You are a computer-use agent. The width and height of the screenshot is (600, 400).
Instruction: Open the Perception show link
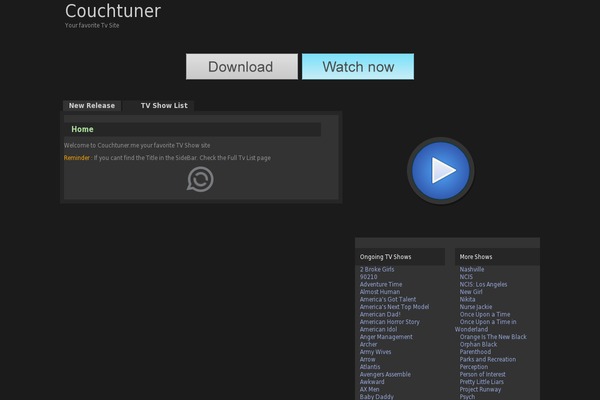pyautogui.click(x=474, y=367)
